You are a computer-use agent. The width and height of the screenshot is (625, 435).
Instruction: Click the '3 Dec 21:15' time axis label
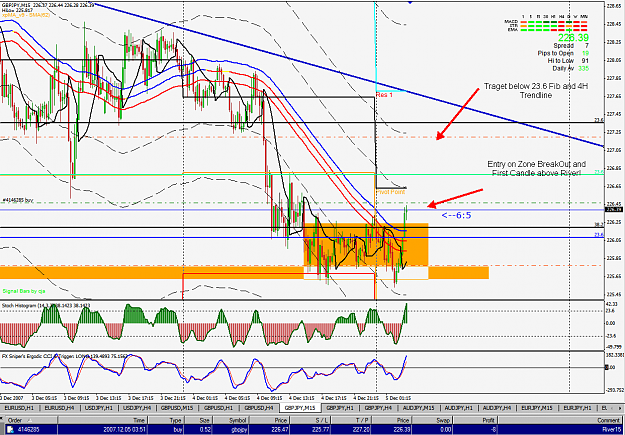pos(173,399)
